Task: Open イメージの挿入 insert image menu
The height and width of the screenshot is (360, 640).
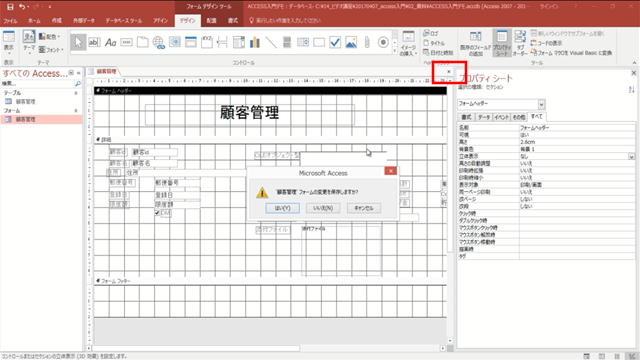Action: point(408,43)
